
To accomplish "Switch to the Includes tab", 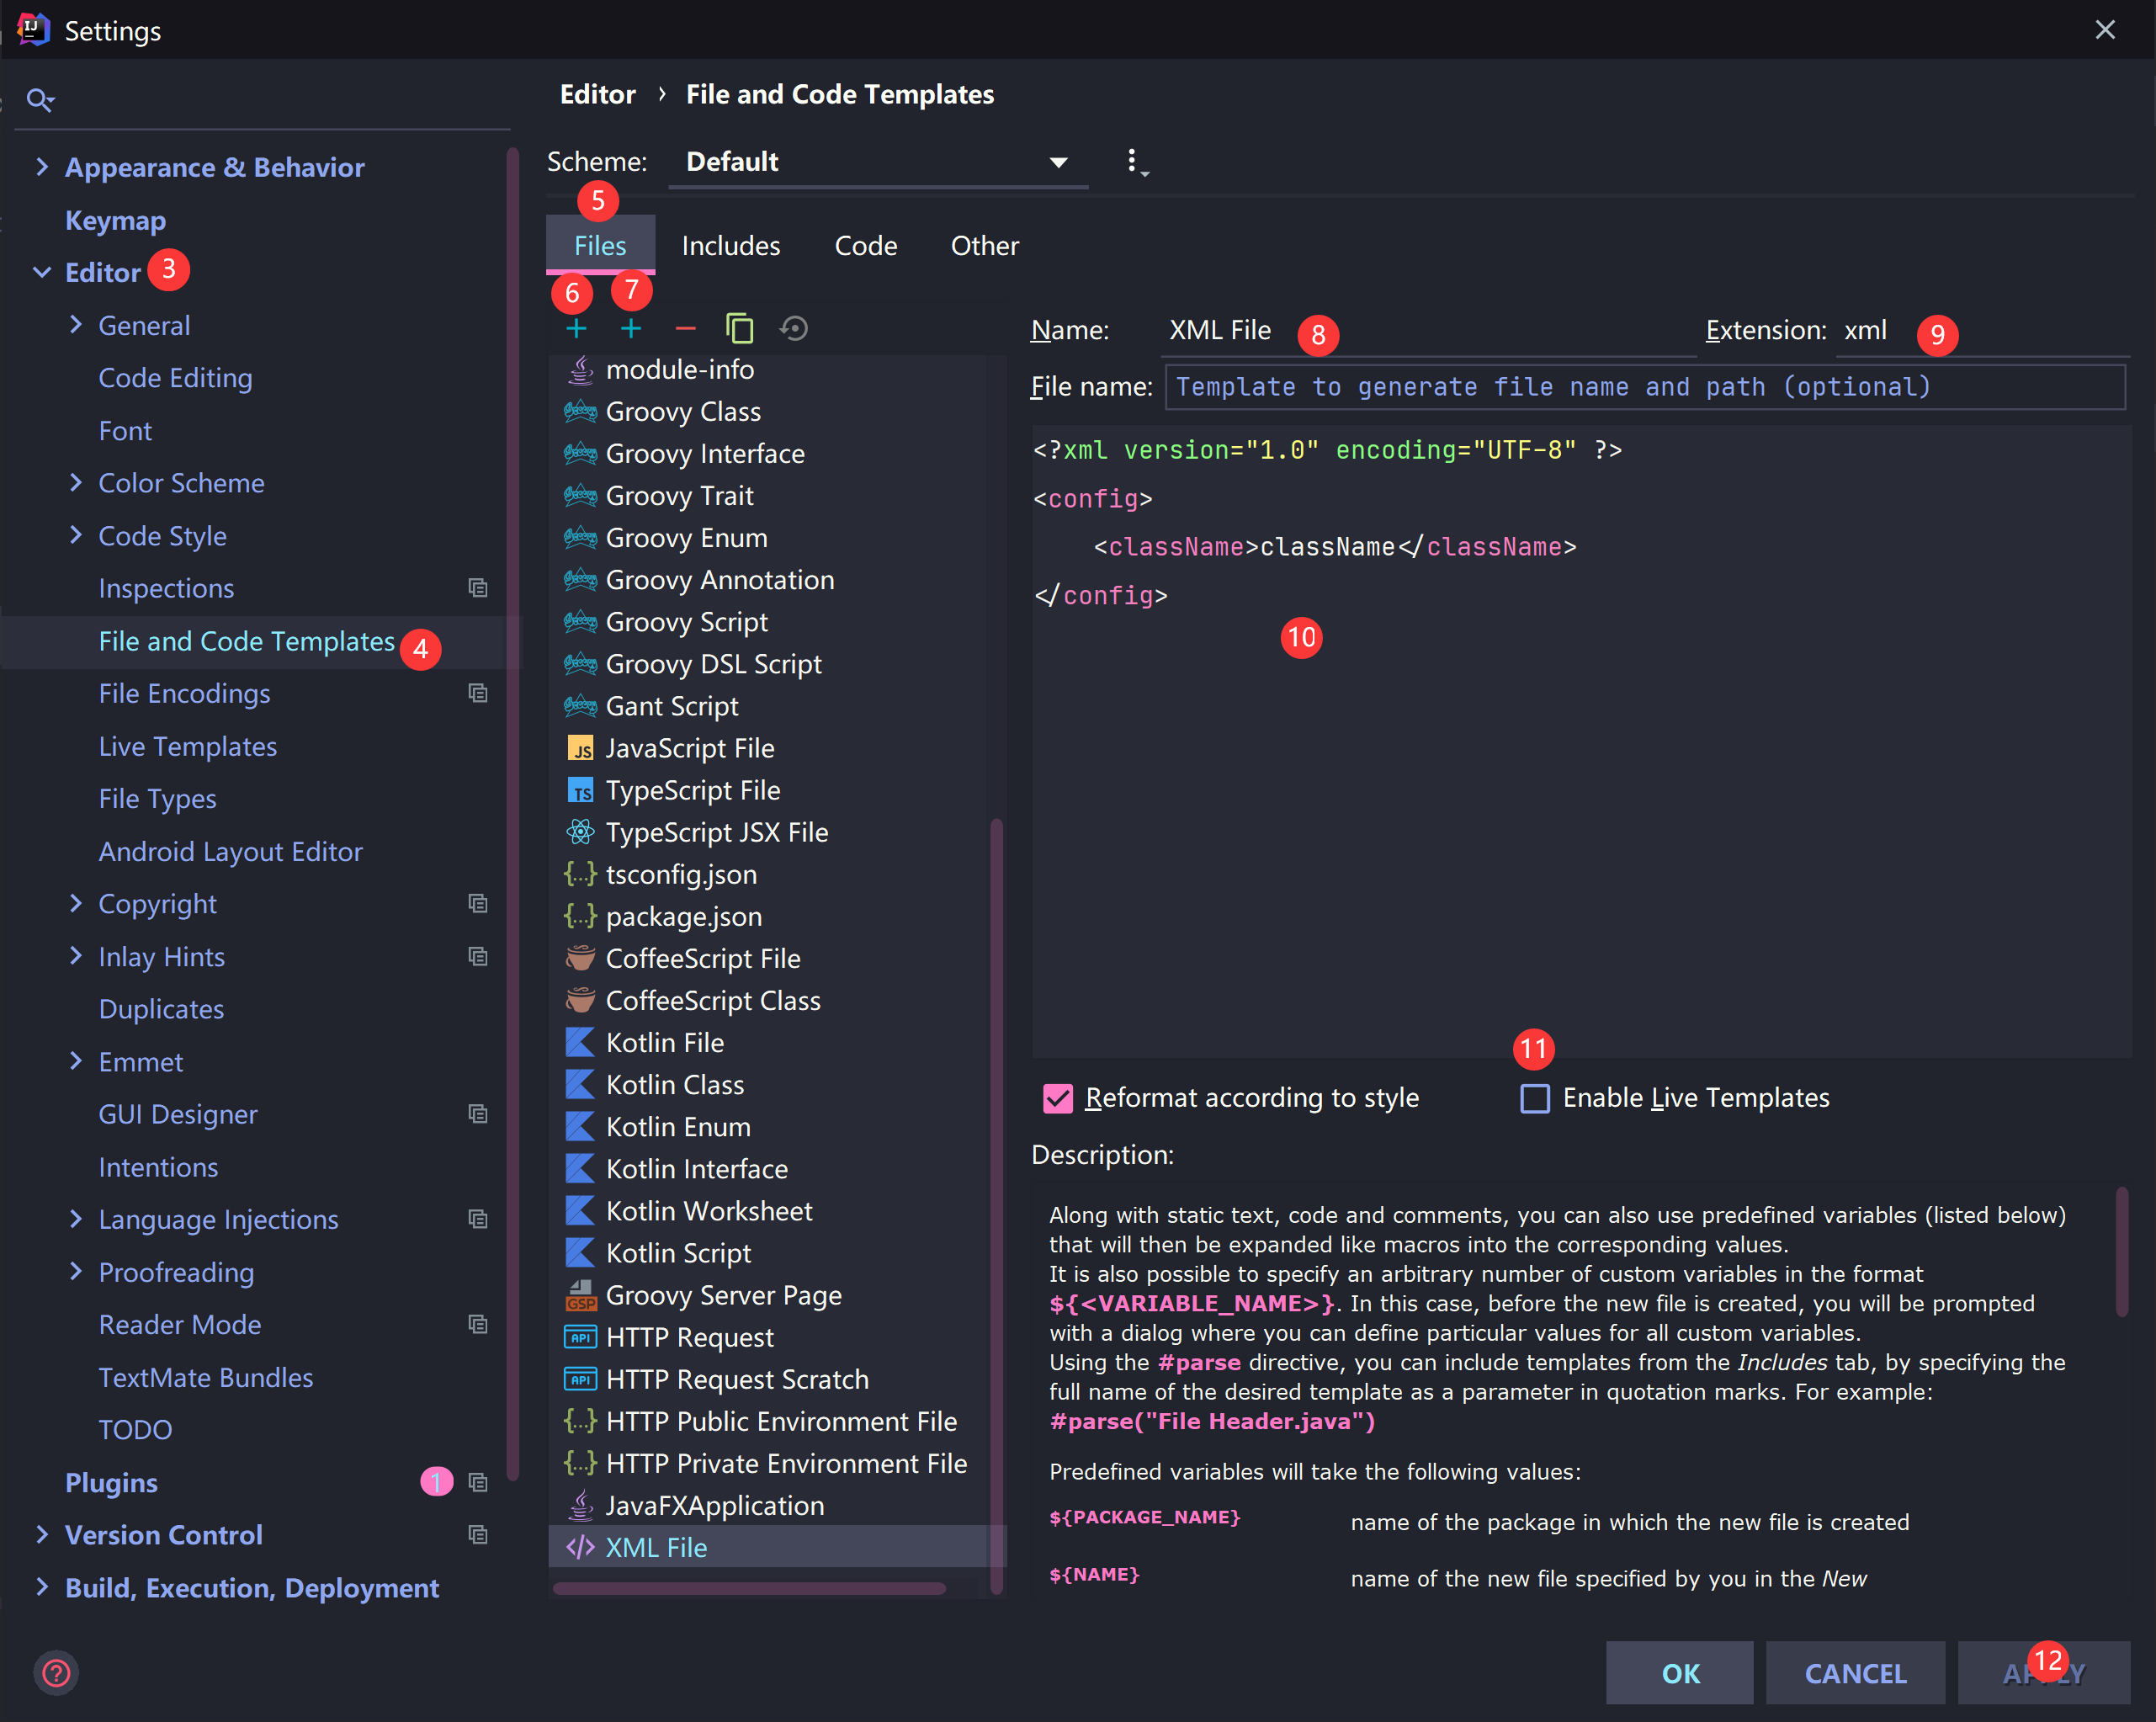I will [x=730, y=246].
